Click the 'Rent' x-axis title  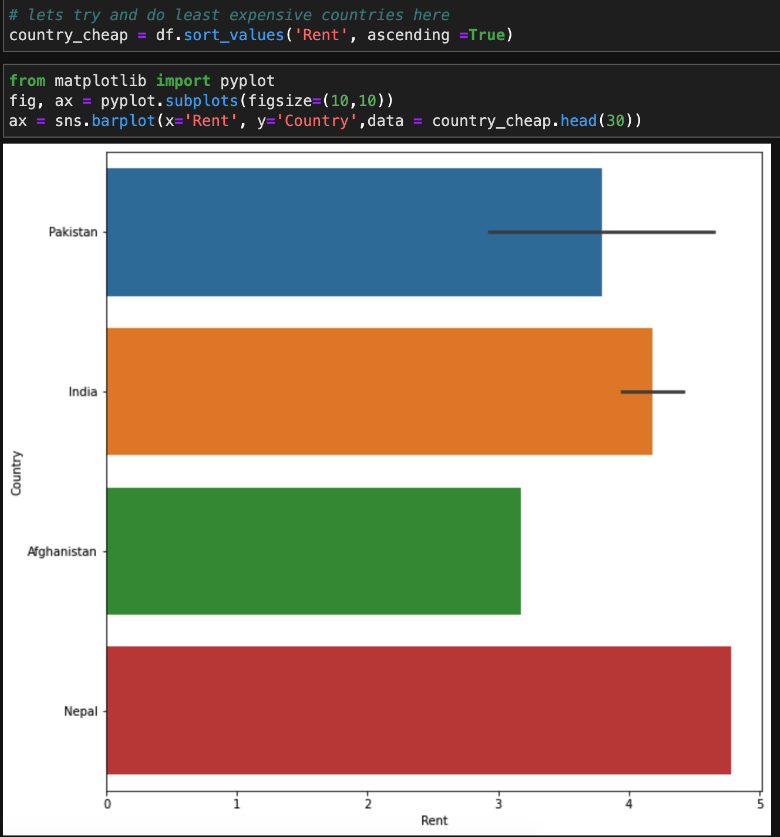click(434, 821)
